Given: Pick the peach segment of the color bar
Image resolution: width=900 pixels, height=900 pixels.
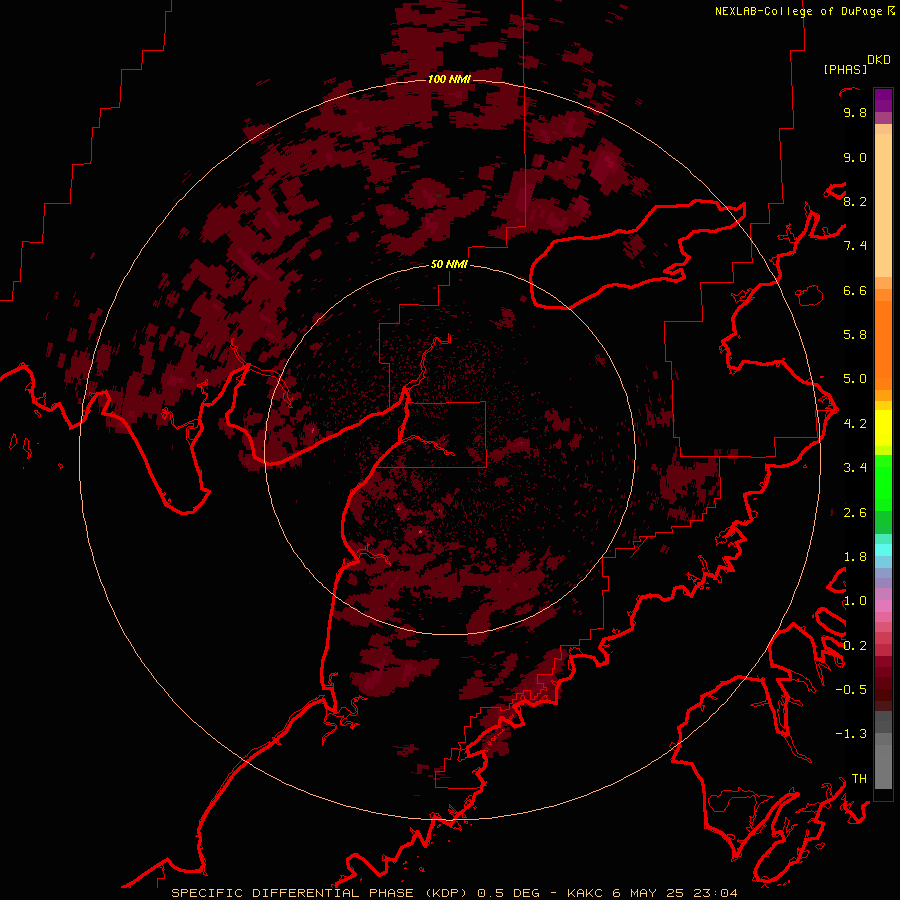Looking at the screenshot, I should tap(883, 205).
